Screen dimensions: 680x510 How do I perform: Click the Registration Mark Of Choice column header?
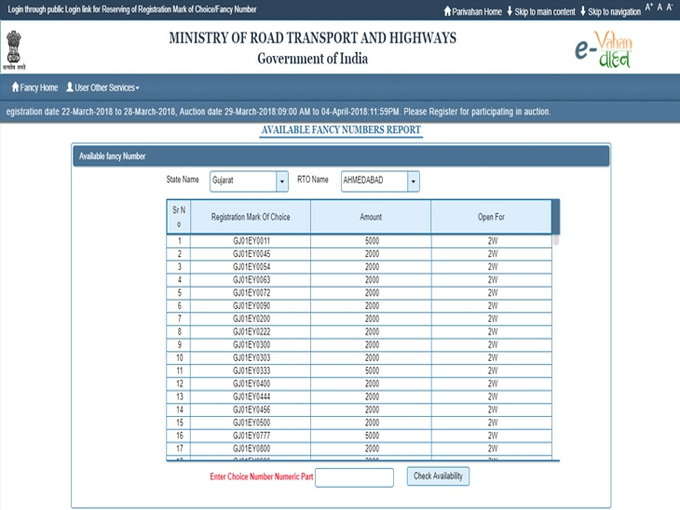pos(250,216)
